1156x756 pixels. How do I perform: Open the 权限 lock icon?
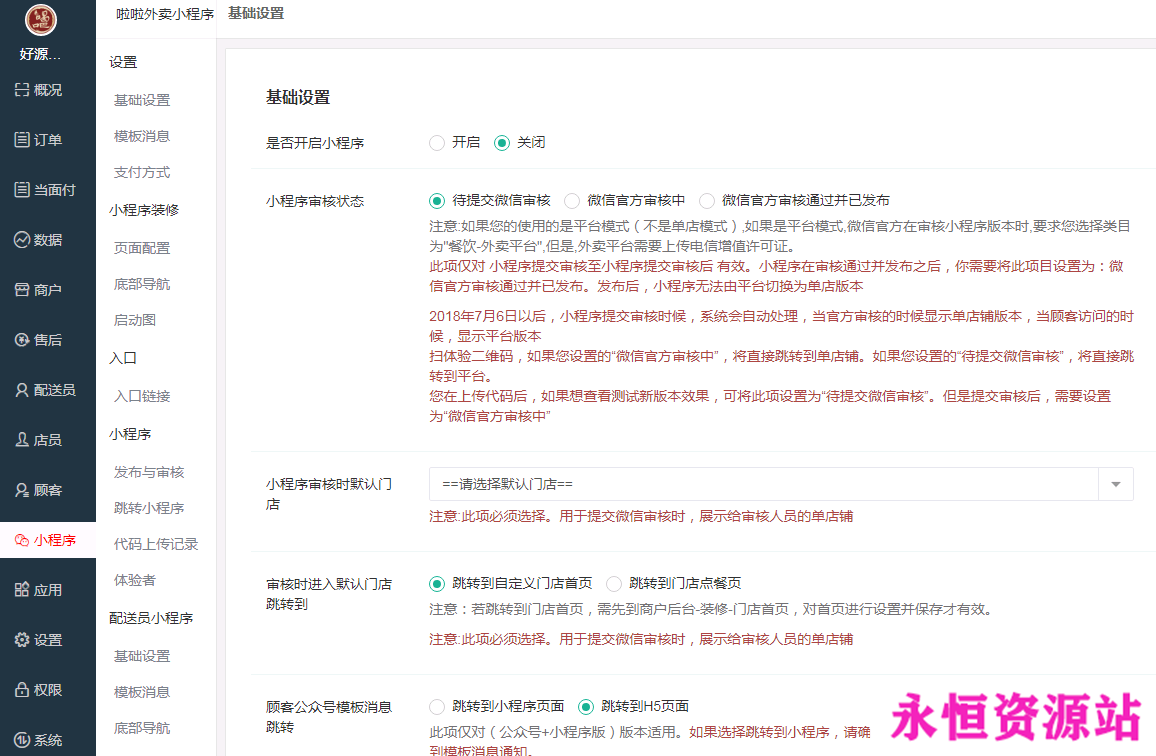point(22,690)
